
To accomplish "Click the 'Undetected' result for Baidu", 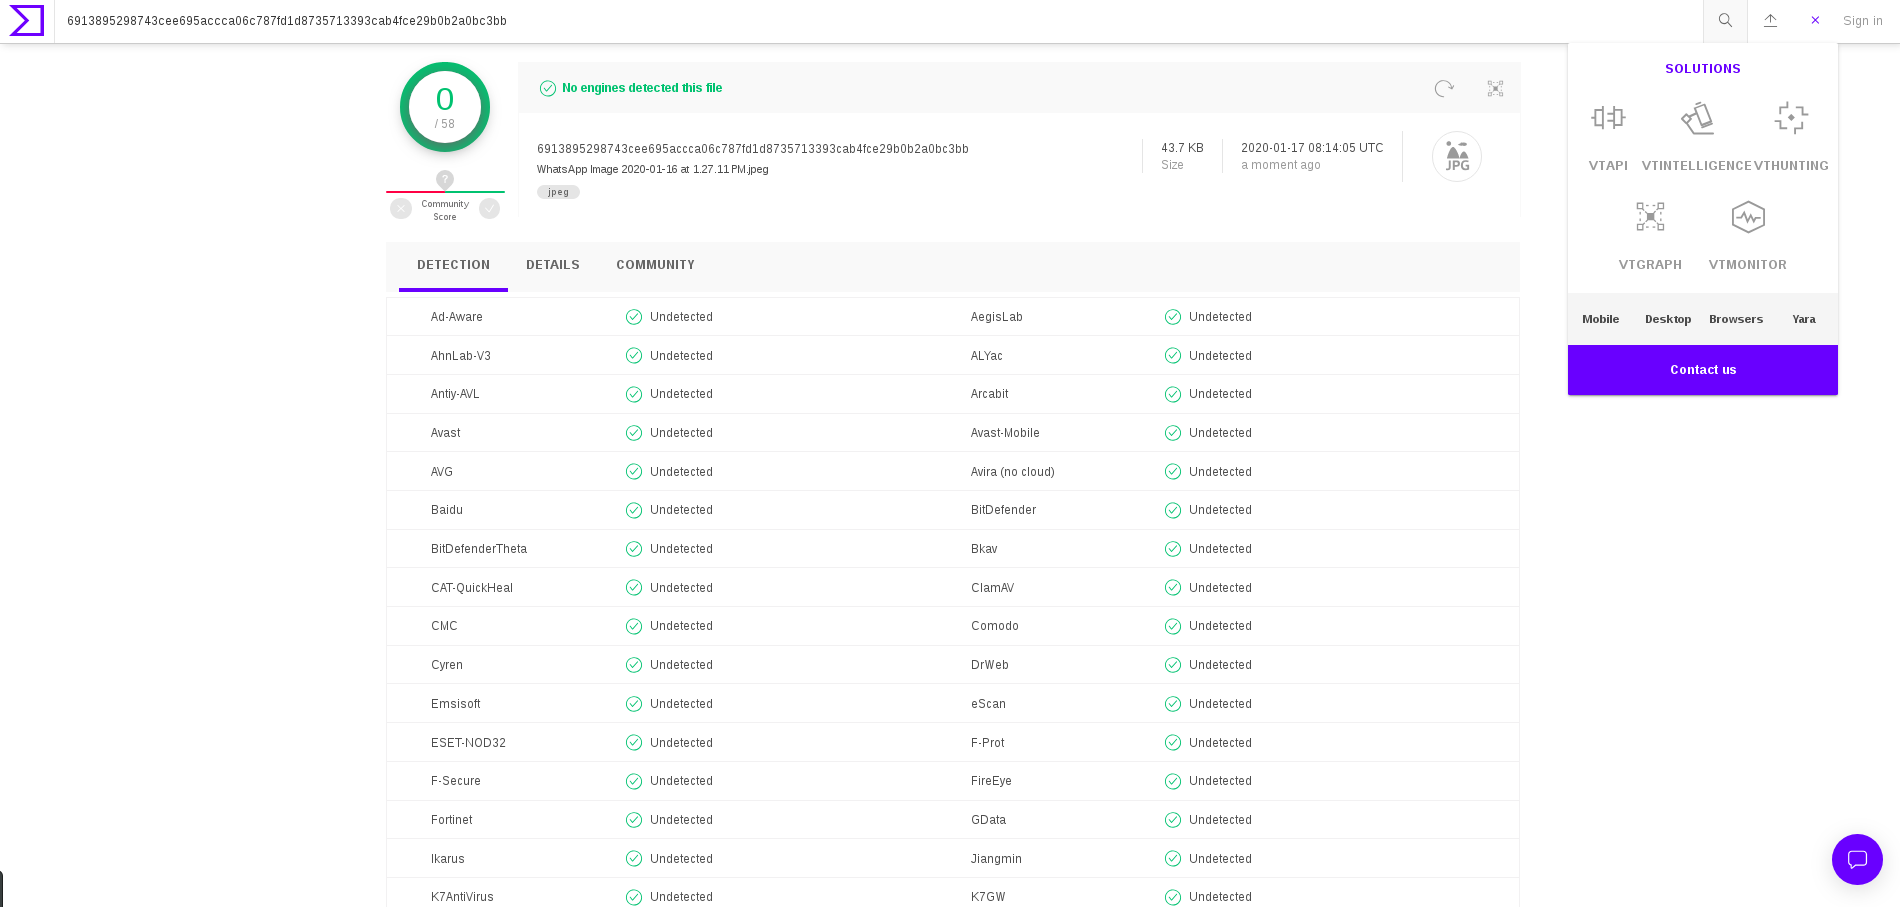I will click(x=681, y=510).
